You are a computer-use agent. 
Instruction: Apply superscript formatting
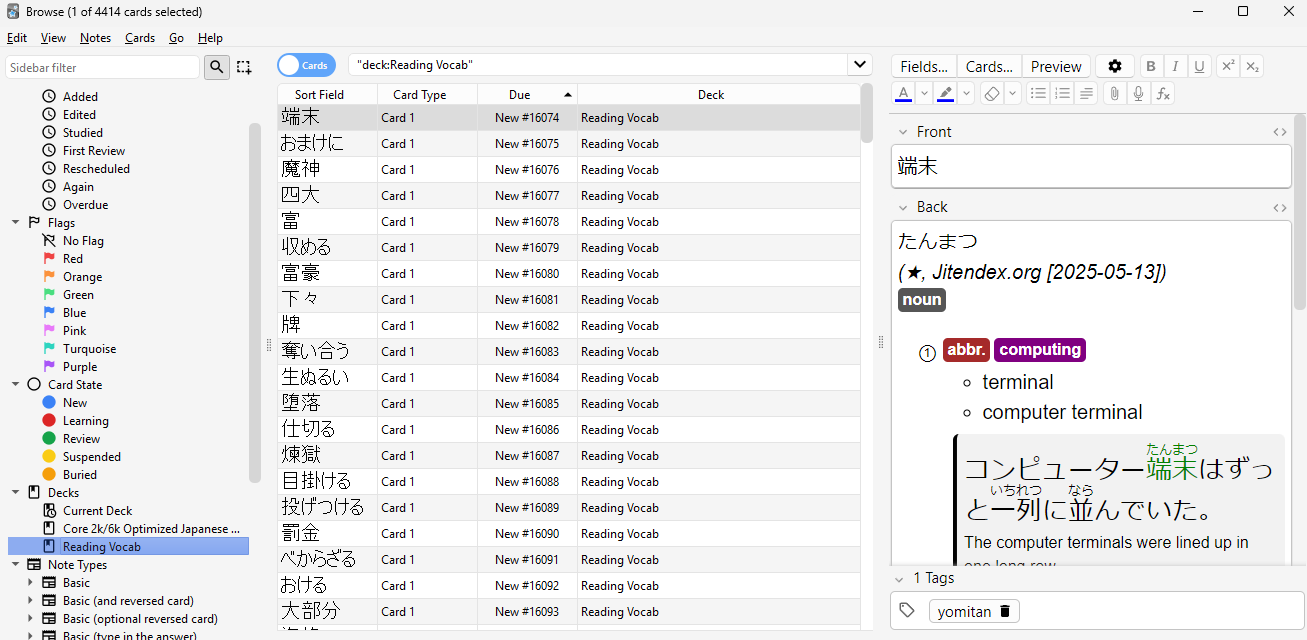tap(1229, 66)
